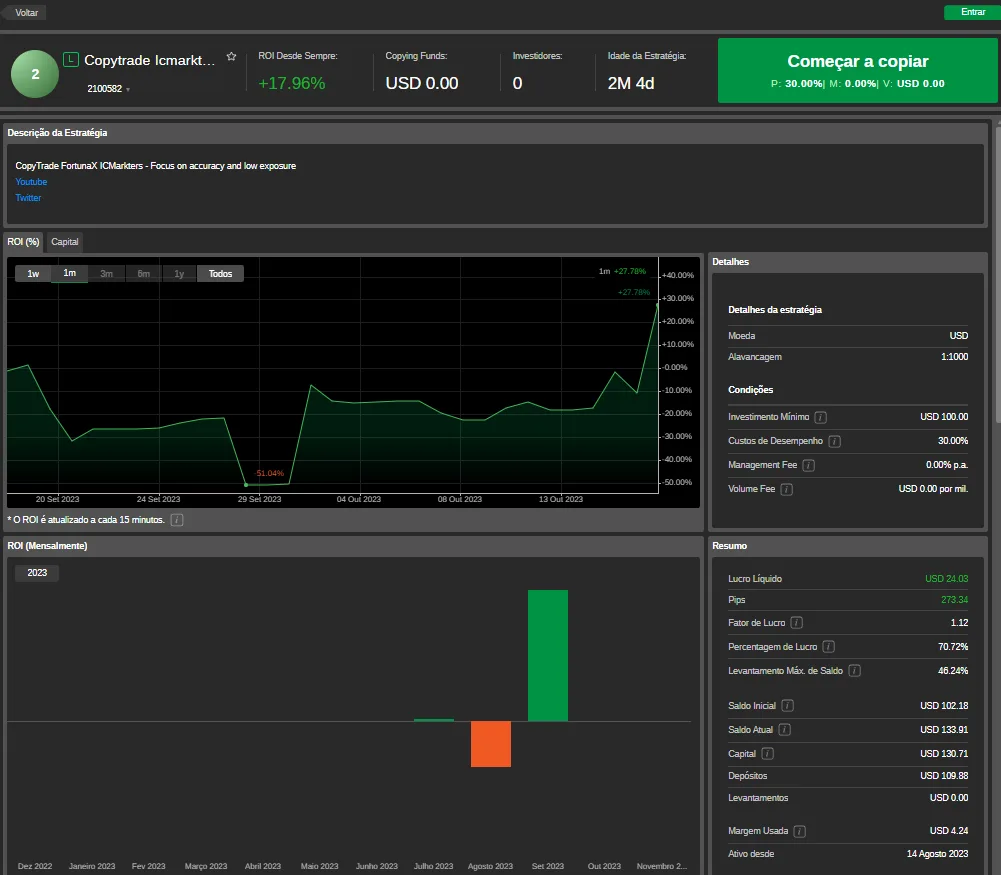Click the green Set 2023 monthly bar
The image size is (1001, 875).
(x=548, y=655)
